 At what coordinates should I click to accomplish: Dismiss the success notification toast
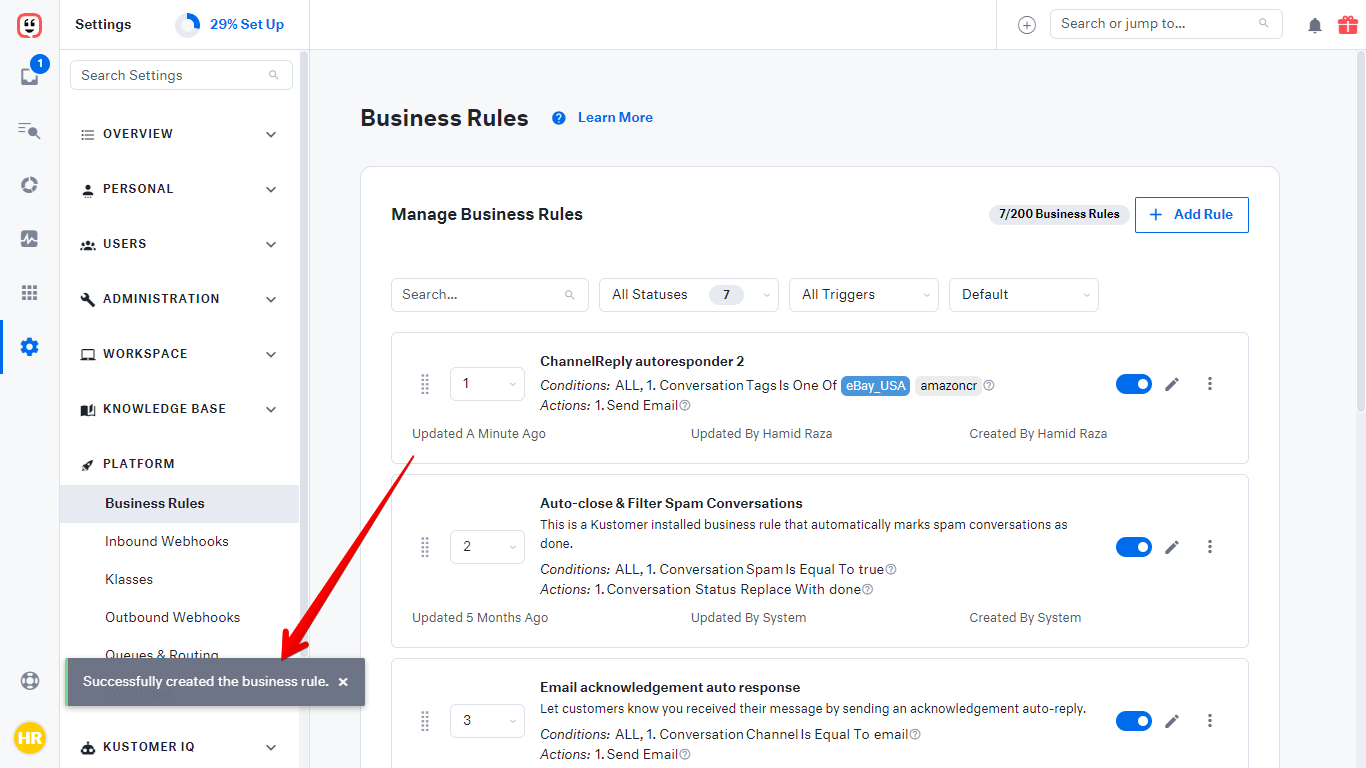tap(343, 682)
